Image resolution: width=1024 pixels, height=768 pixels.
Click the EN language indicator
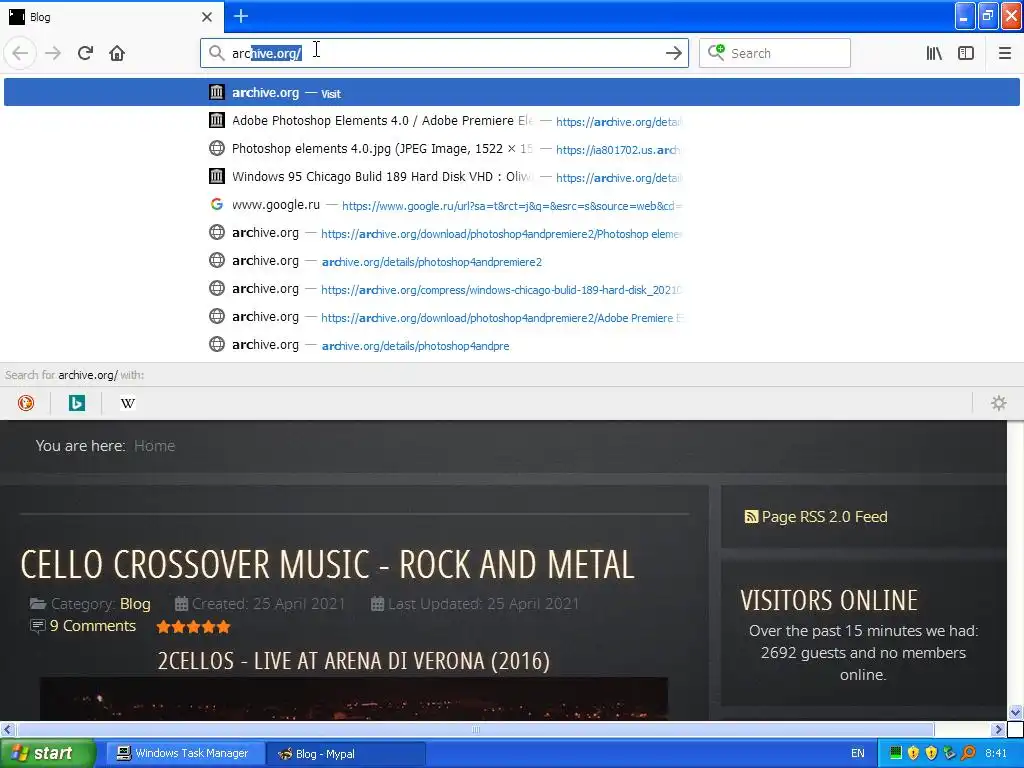[857, 753]
